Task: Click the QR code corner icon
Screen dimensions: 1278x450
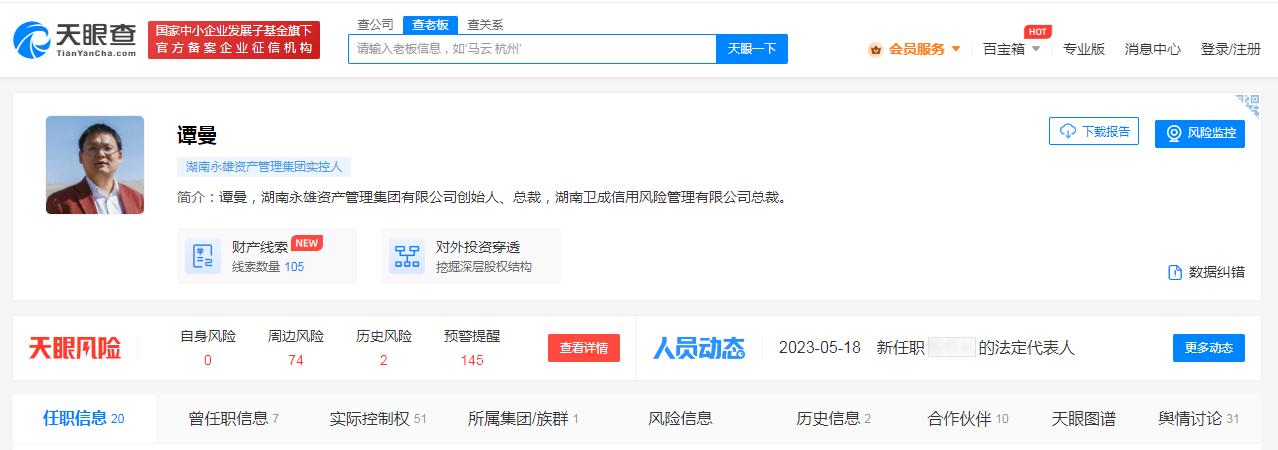Action: pyautogui.click(x=1248, y=105)
